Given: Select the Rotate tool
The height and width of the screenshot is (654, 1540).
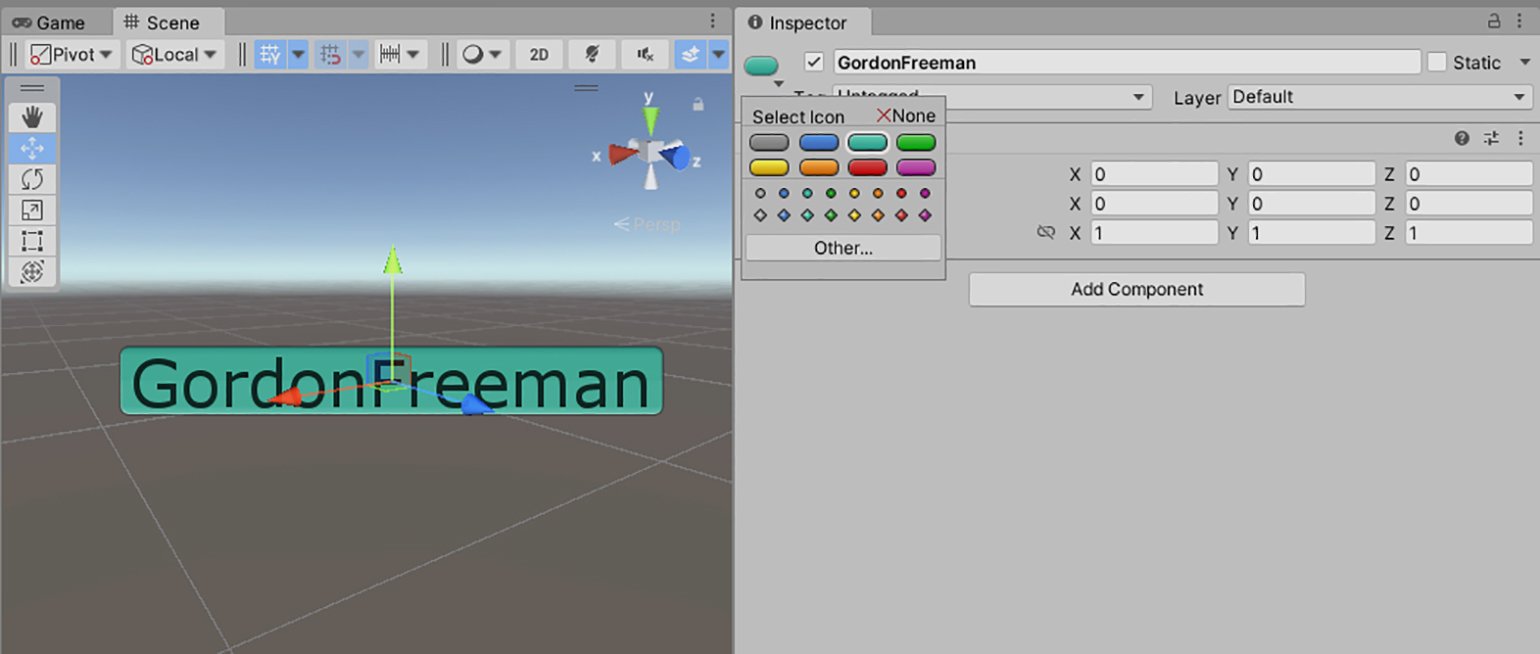Looking at the screenshot, I should pos(32,180).
